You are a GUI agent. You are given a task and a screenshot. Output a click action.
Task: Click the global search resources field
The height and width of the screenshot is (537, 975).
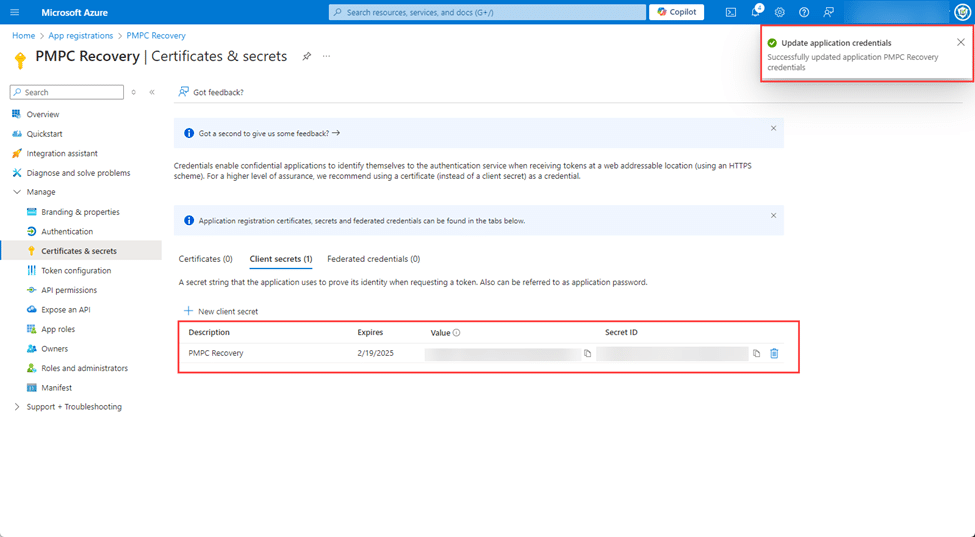487,12
